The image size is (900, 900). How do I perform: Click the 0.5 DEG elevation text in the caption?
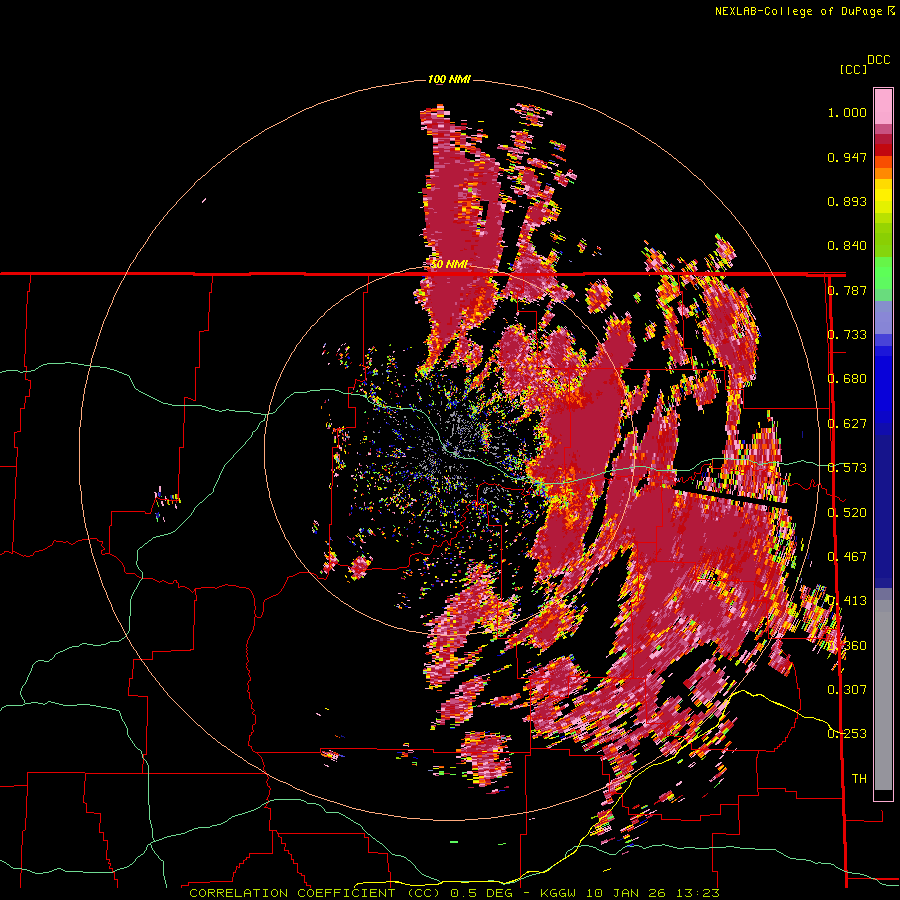tap(483, 893)
